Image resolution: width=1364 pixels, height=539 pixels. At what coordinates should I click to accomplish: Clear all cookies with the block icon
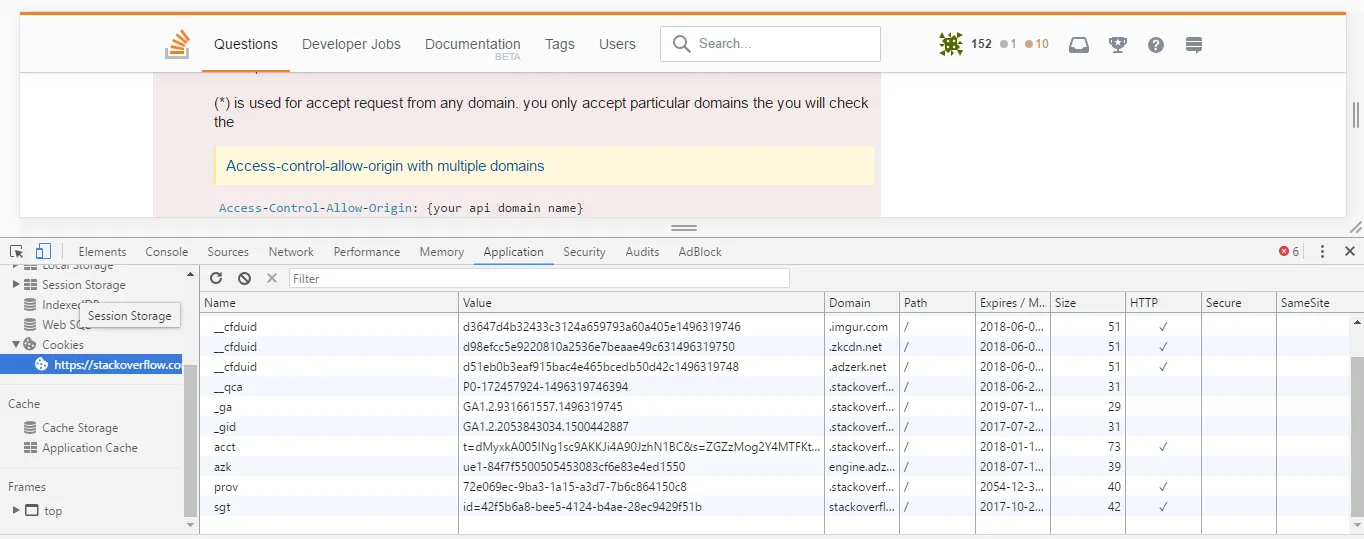point(244,278)
